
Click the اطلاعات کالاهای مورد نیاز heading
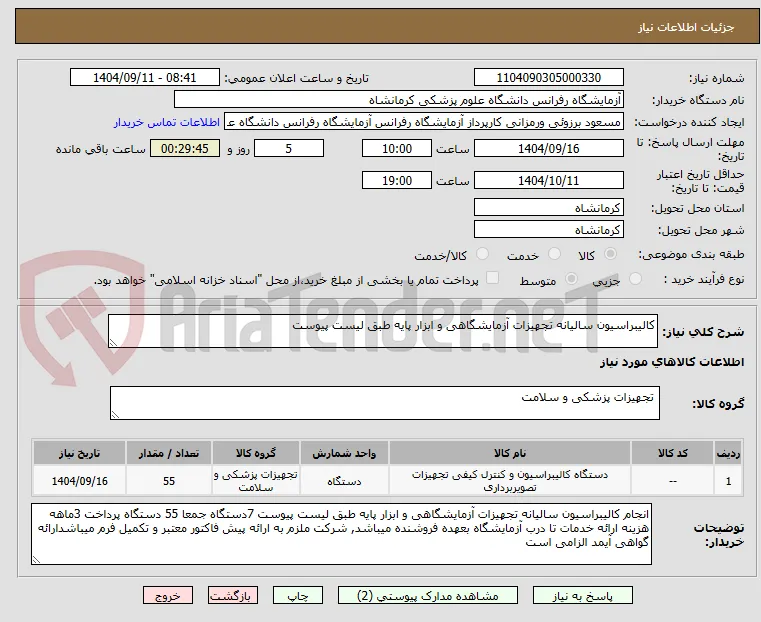coord(672,362)
